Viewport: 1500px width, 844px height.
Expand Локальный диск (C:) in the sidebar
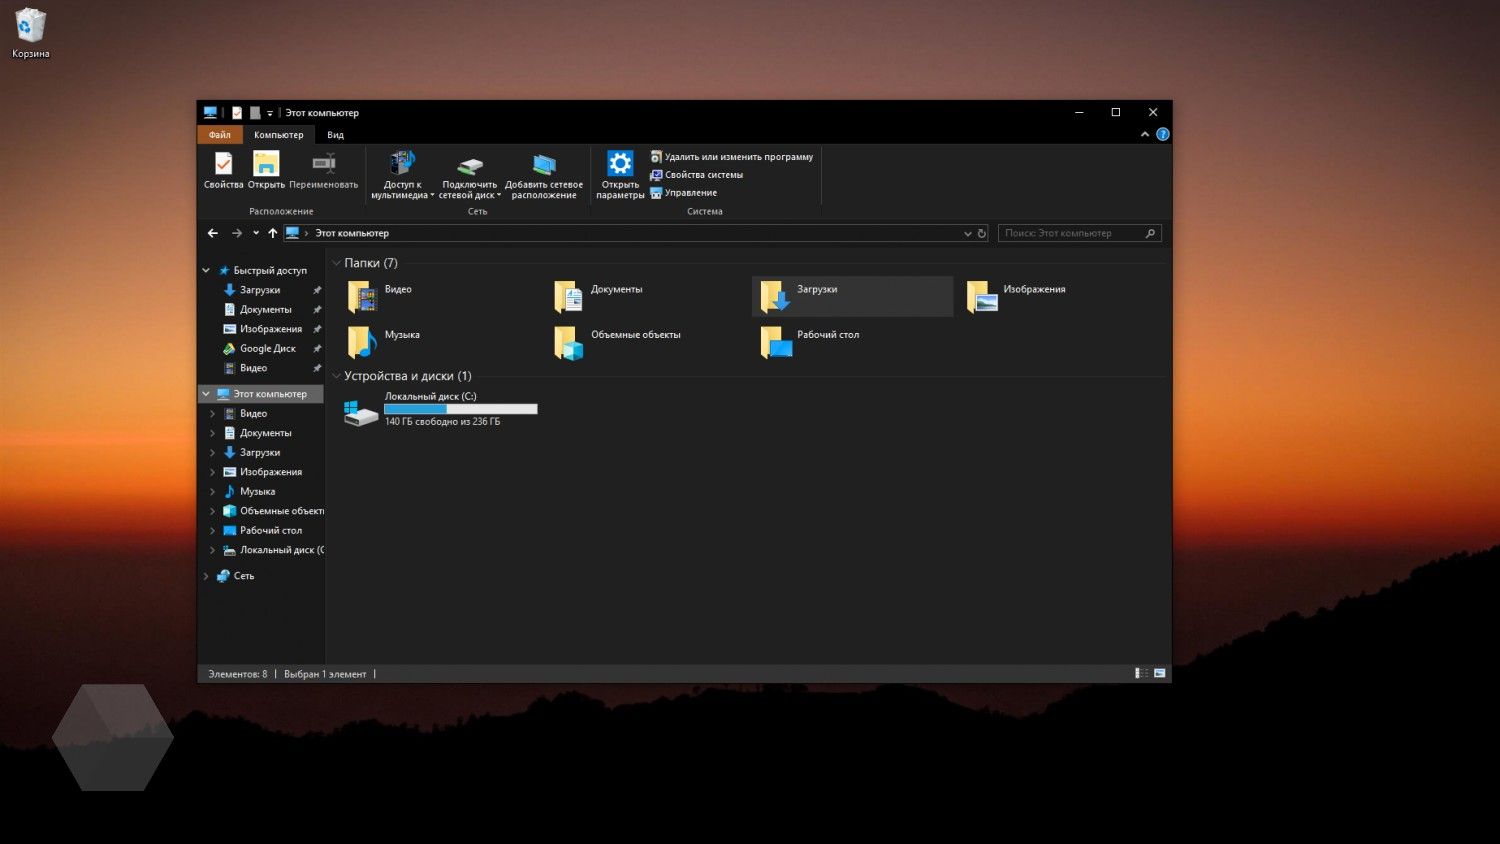[x=212, y=549]
